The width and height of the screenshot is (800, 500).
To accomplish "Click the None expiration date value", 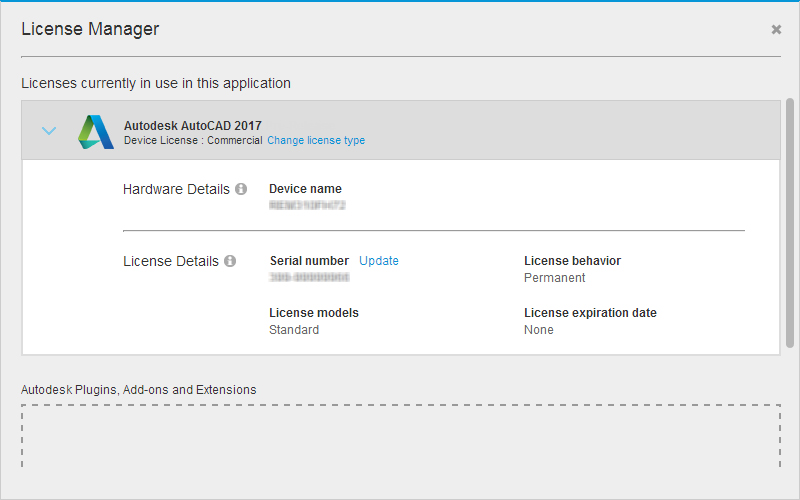I will [539, 330].
